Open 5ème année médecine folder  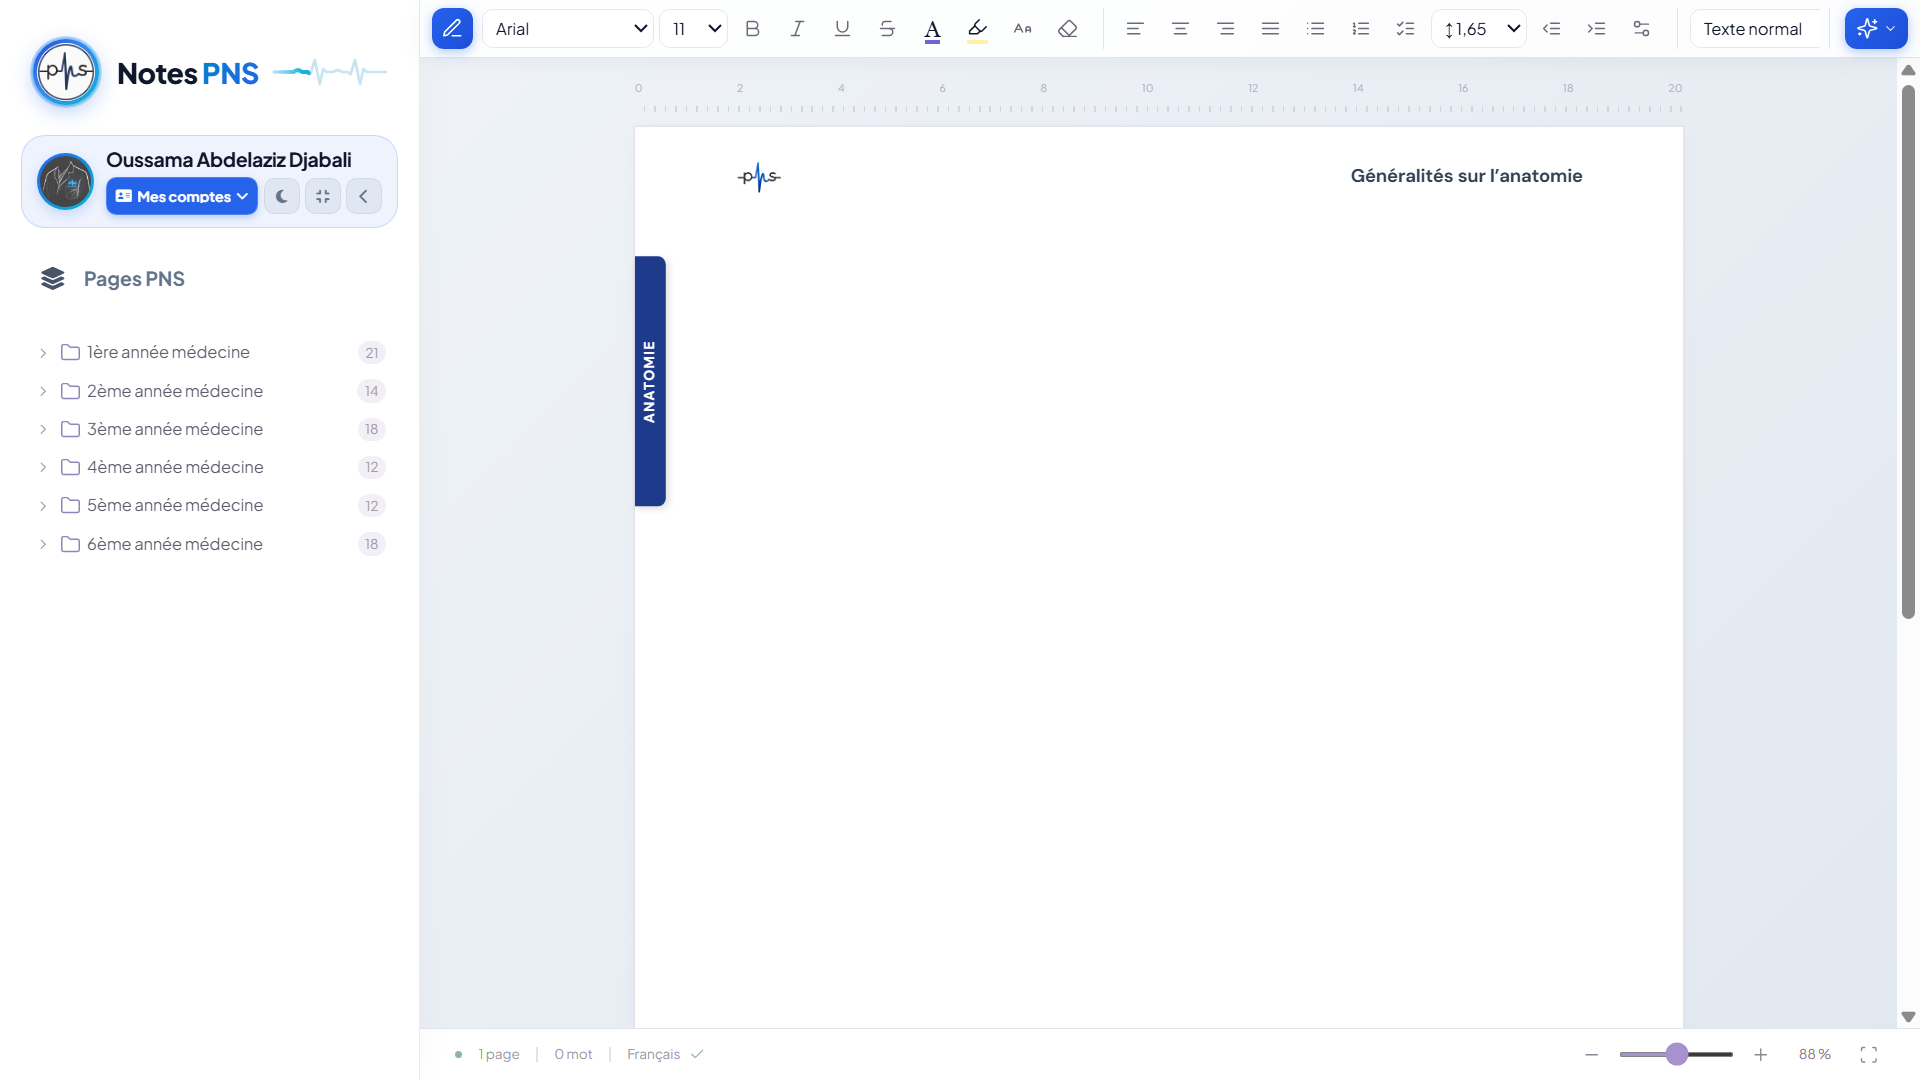click(x=210, y=505)
